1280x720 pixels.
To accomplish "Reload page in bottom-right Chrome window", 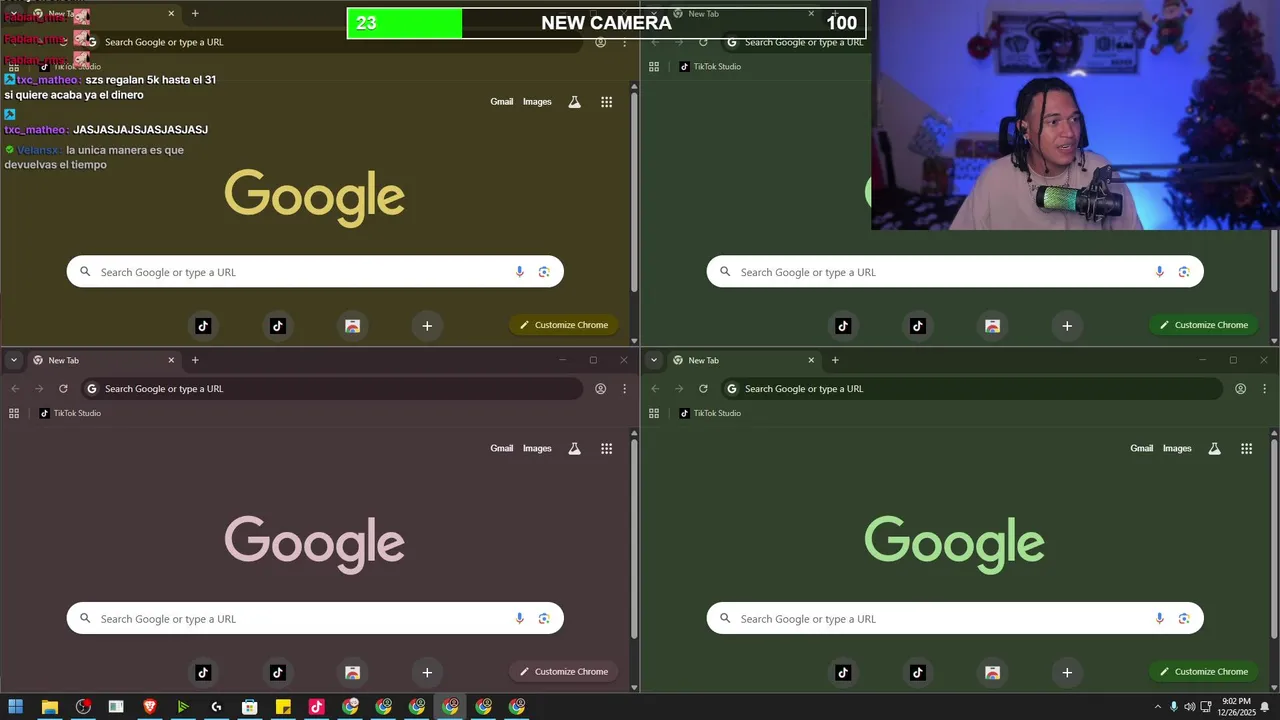I will [x=703, y=389].
